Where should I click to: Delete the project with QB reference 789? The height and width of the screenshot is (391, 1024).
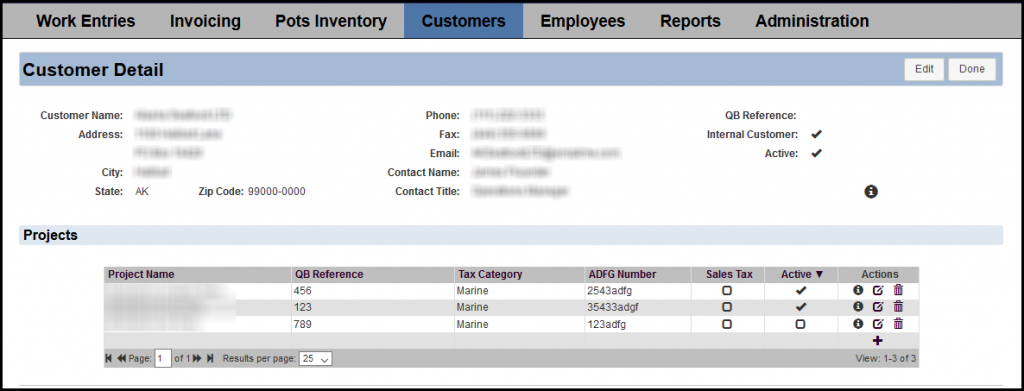[x=898, y=324]
